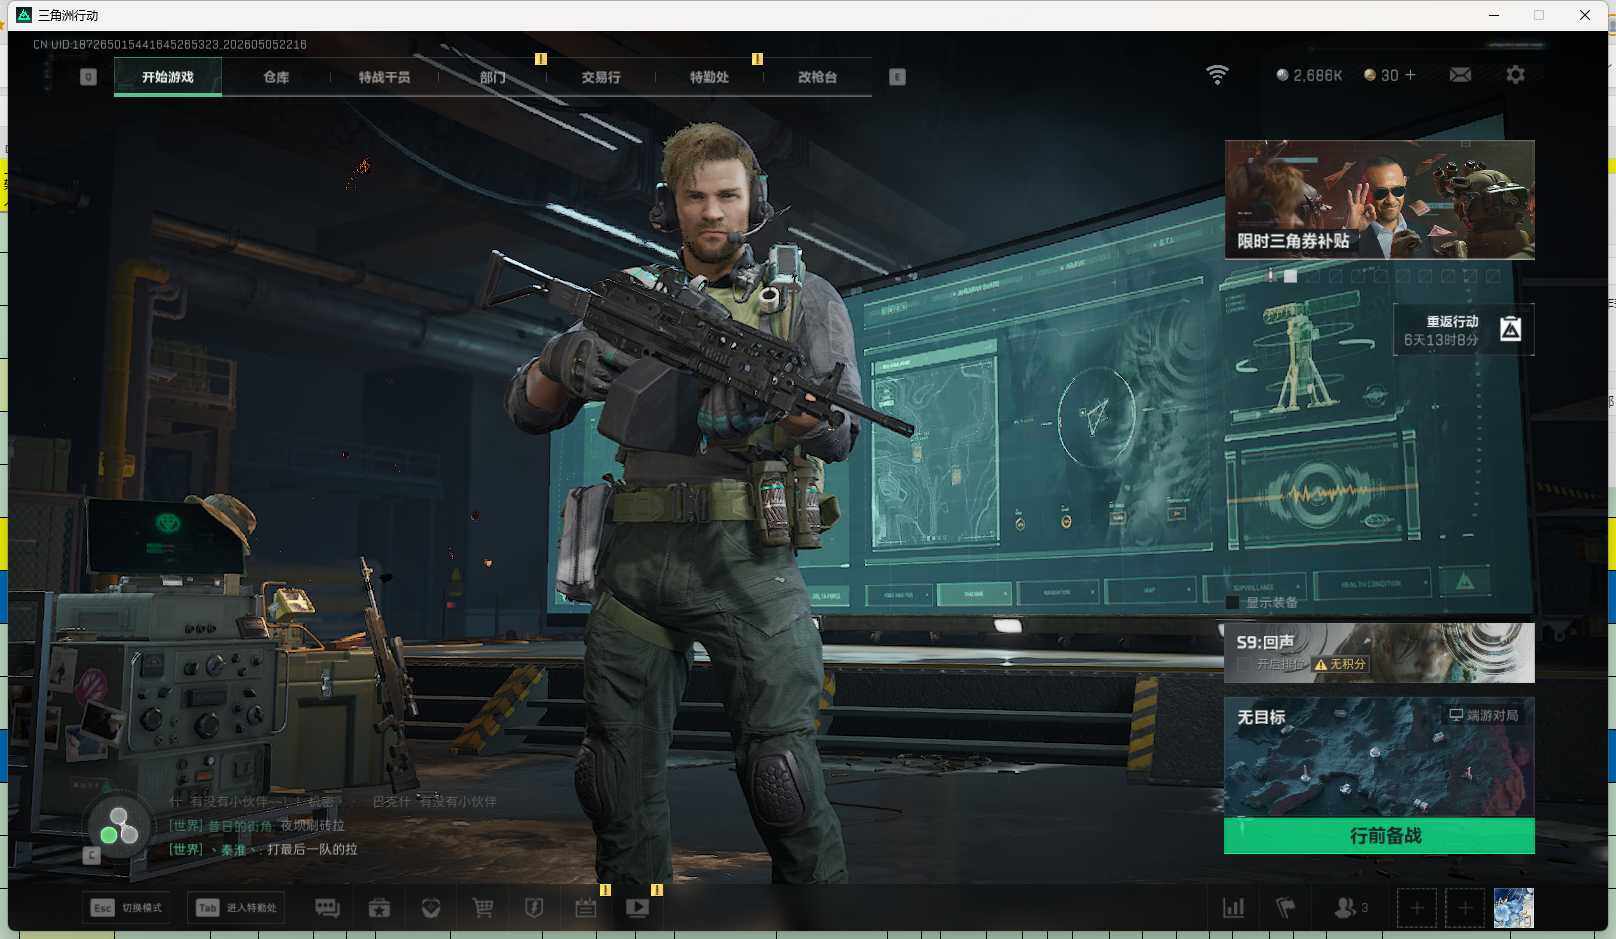Click the 2,686K currency balance
The image size is (1616, 939).
1309,75
